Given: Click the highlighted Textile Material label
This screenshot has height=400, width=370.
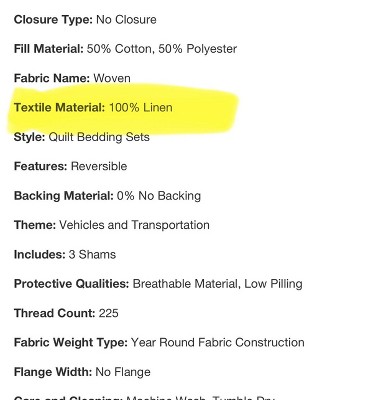Looking at the screenshot, I should pos(59,108).
